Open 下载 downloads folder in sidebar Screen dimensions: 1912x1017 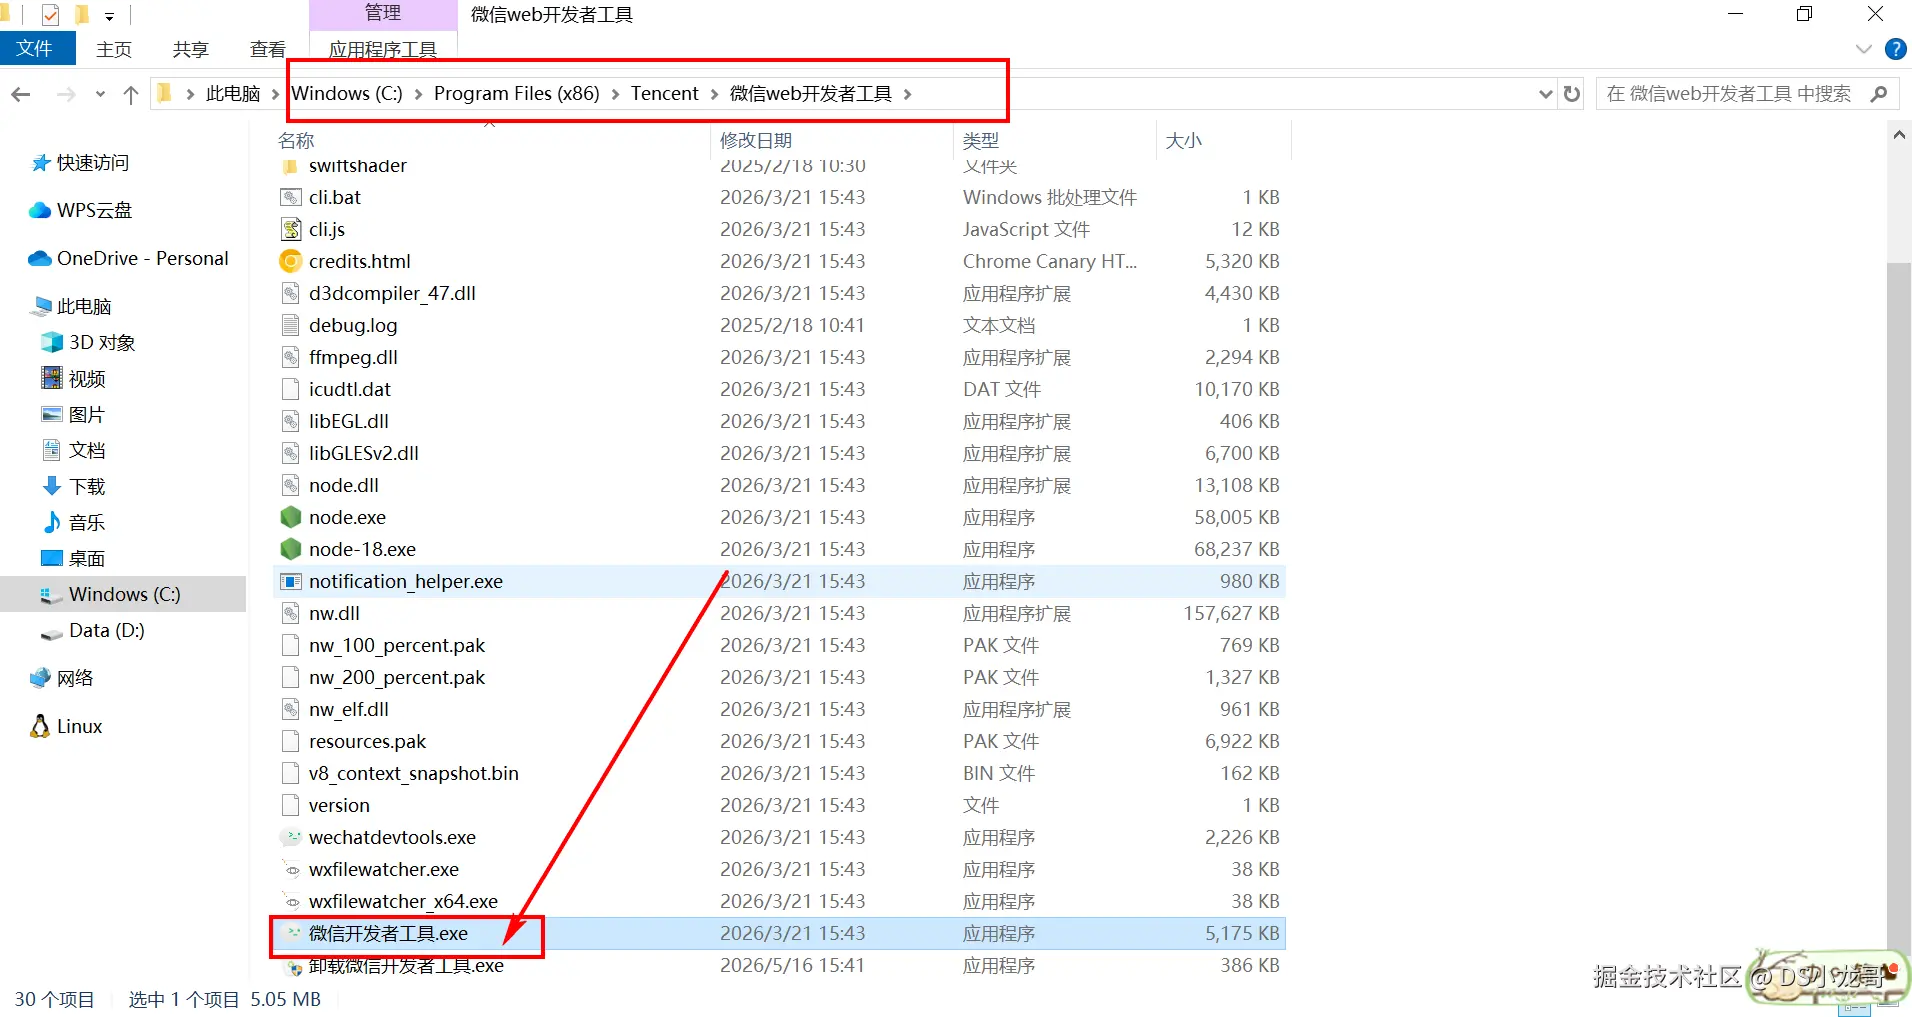73,486
